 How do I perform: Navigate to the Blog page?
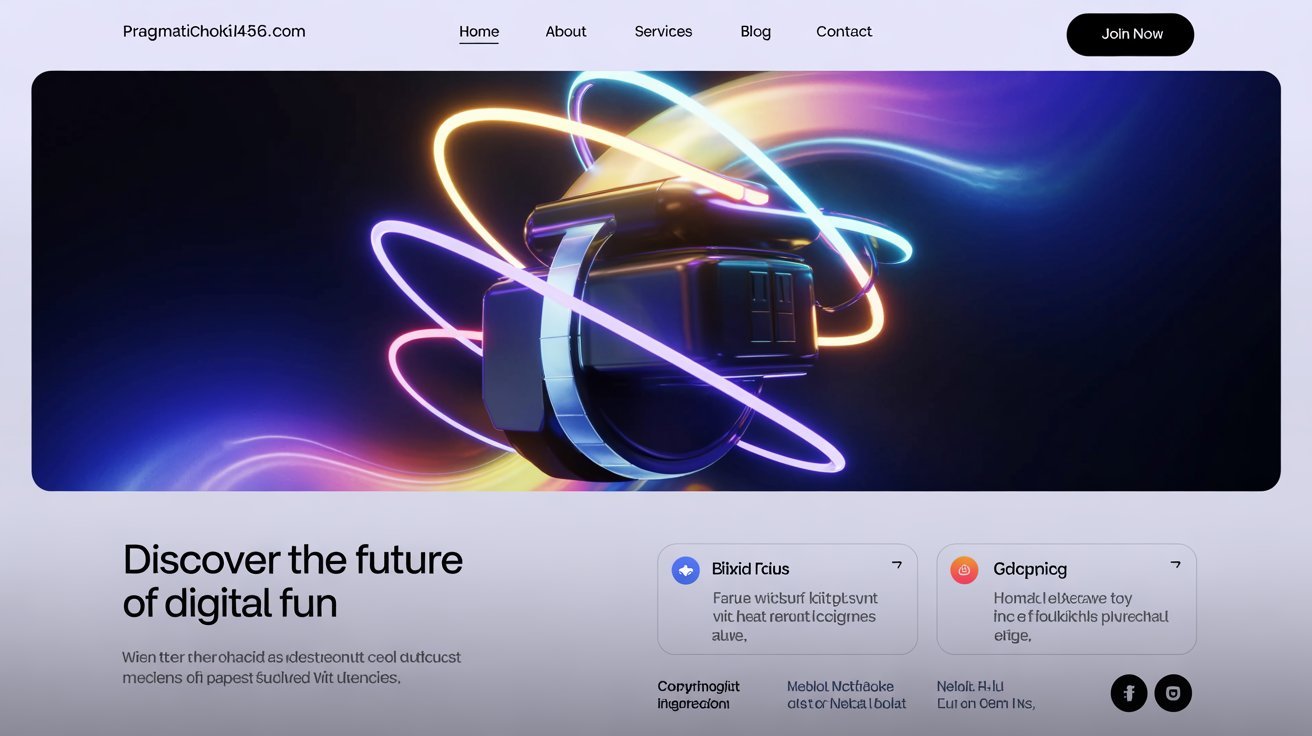pos(755,32)
